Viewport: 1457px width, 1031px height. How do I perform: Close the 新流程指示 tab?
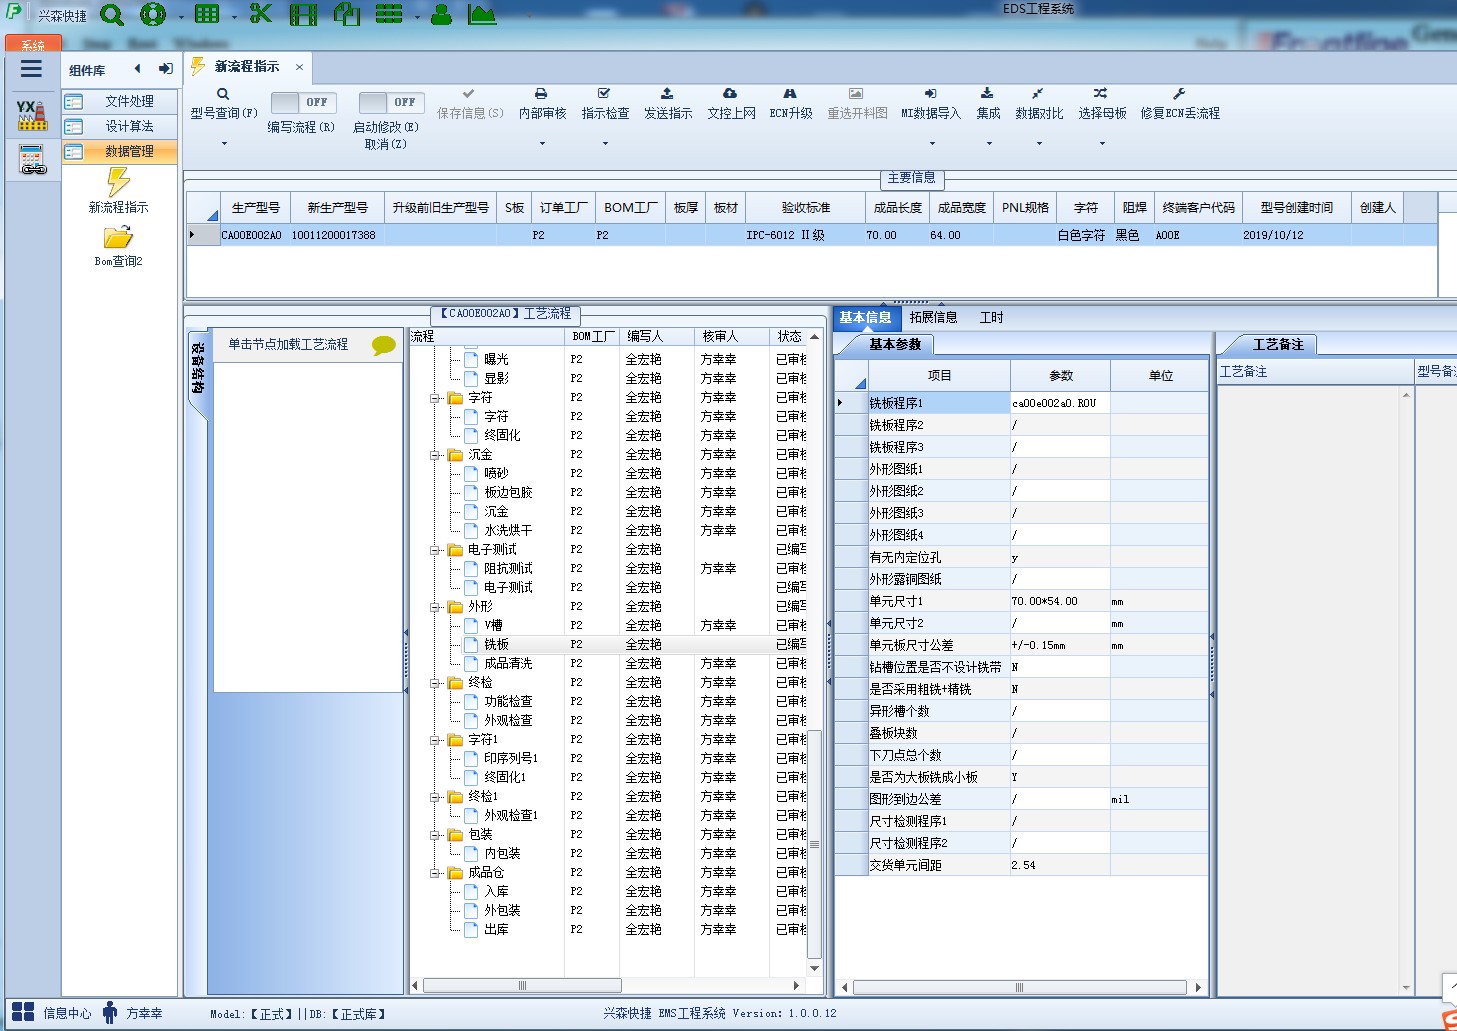(299, 67)
